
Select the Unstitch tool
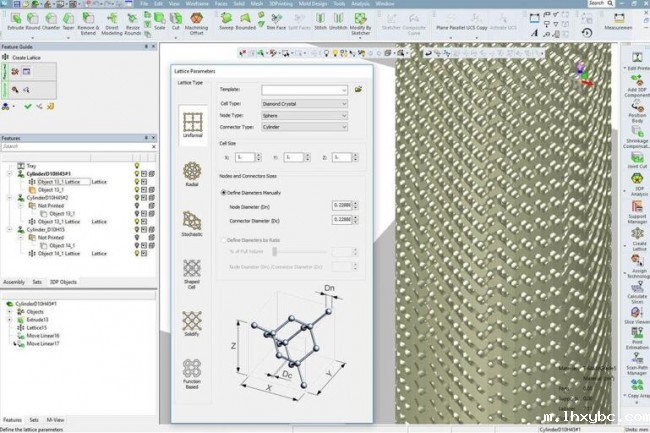tap(338, 22)
